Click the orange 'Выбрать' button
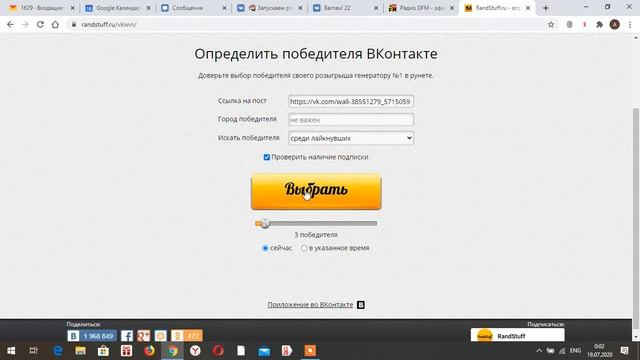Image resolution: width=640 pixels, height=360 pixels. 316,191
